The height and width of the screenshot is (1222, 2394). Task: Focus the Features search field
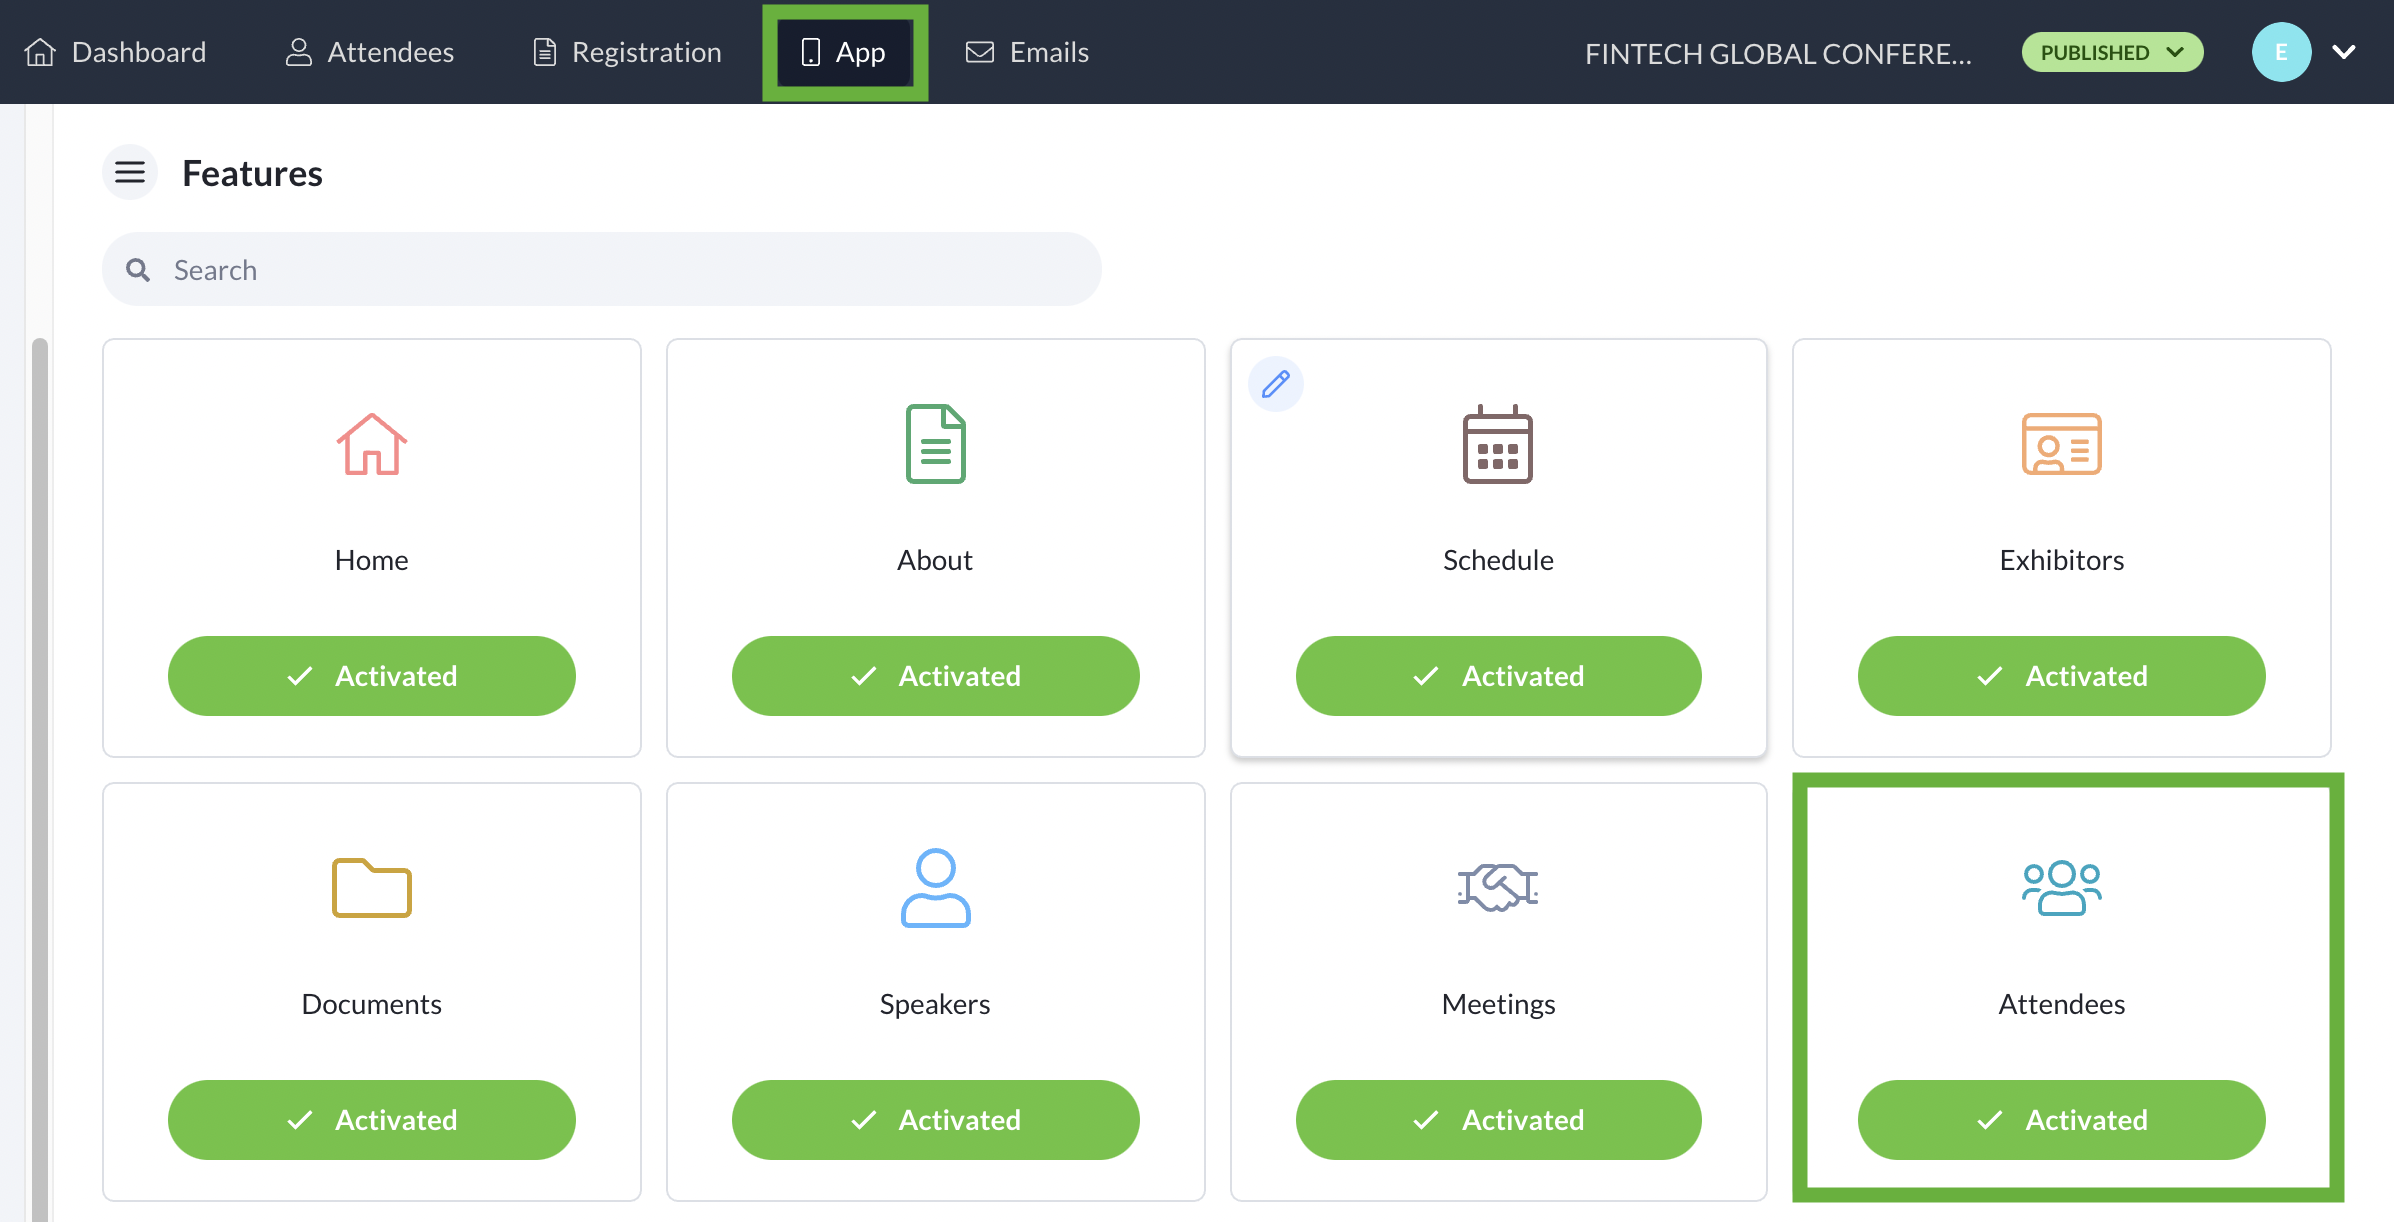602,270
